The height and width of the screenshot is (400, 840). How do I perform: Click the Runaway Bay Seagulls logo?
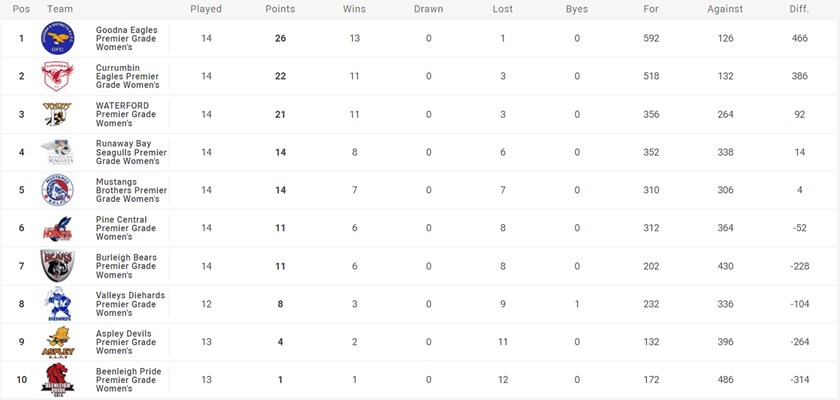coord(57,152)
